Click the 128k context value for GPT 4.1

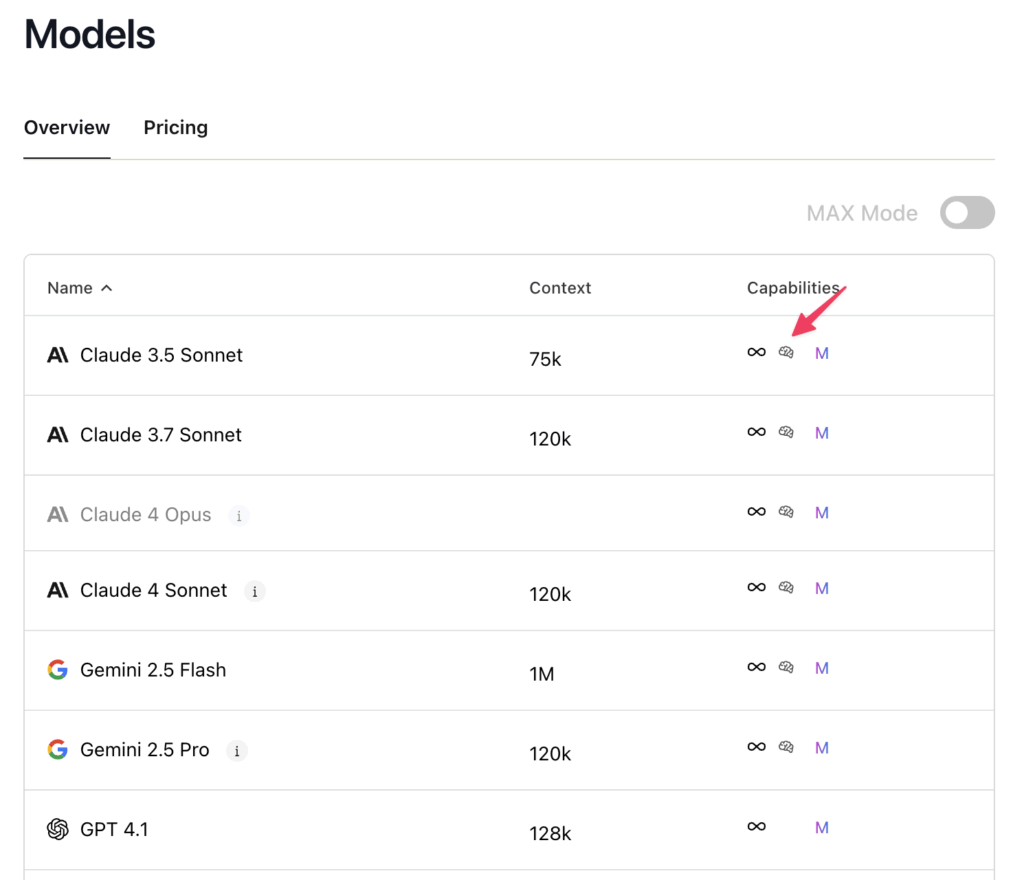tap(550, 833)
